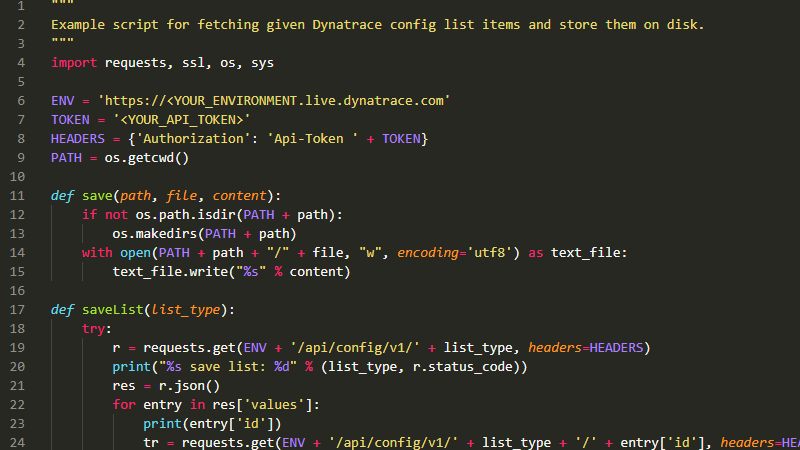The height and width of the screenshot is (450, 800).
Task: Click the 'for' keyword on line 22
Action: 124,405
